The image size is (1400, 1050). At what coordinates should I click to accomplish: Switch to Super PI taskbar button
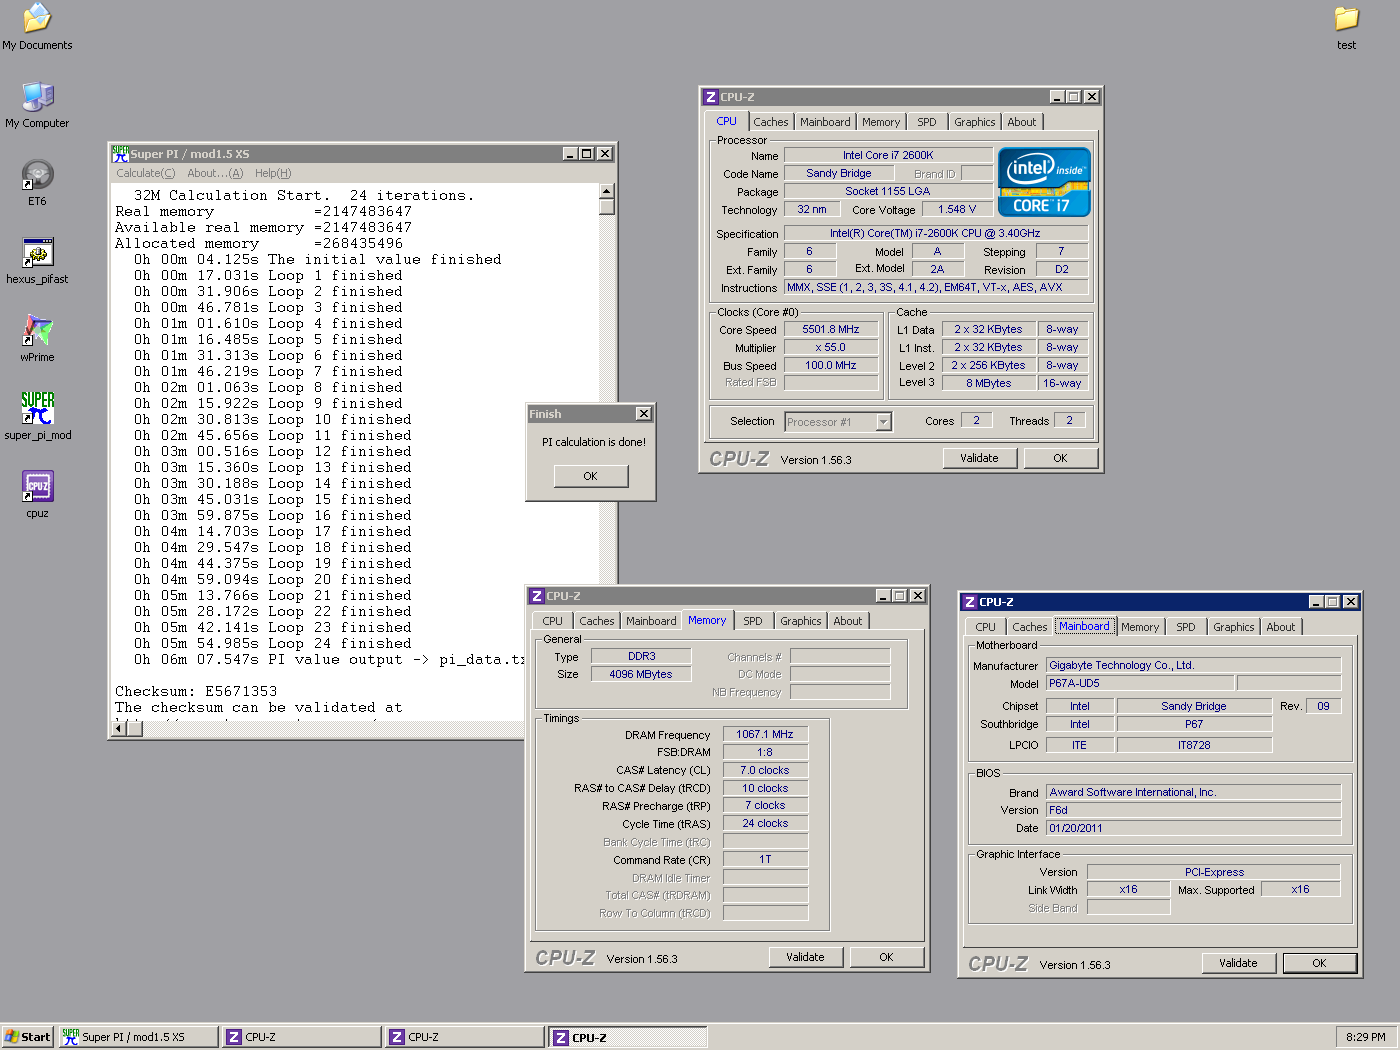point(138,1037)
